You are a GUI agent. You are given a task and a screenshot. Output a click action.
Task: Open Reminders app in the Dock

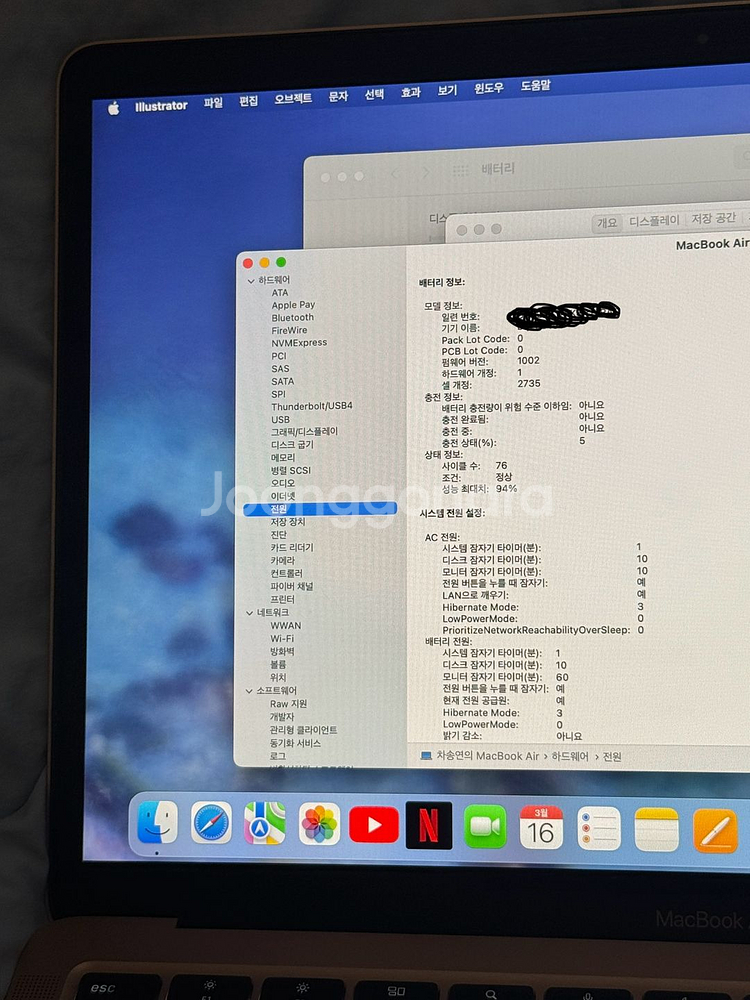pyautogui.click(x=598, y=828)
